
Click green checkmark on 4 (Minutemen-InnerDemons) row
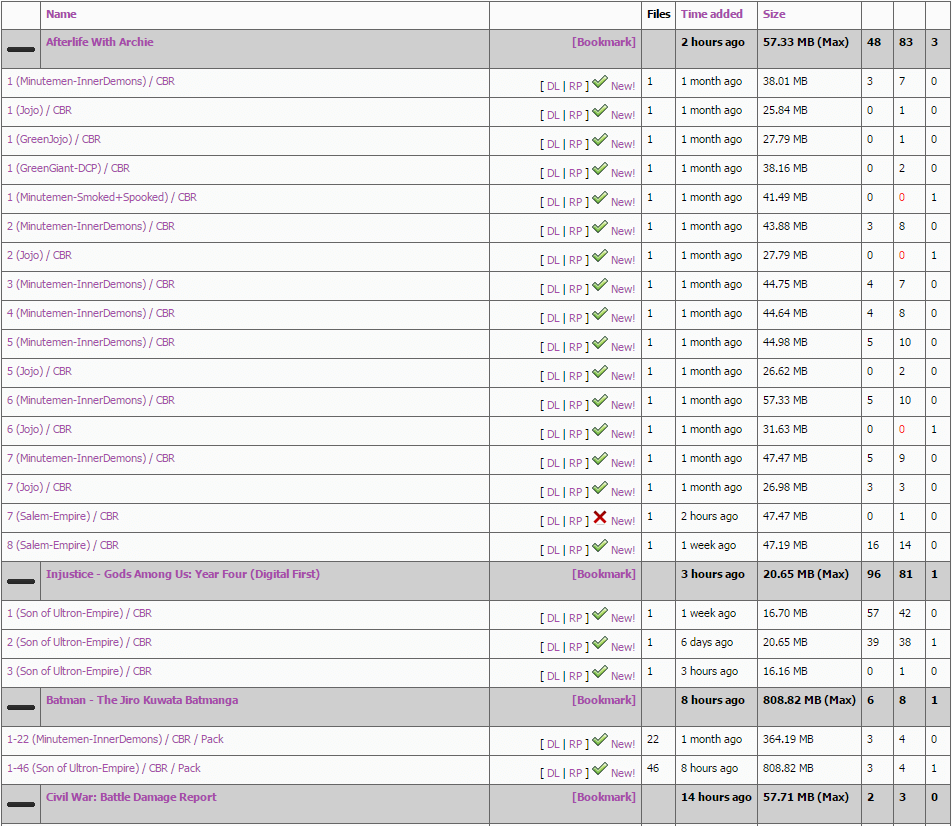click(x=600, y=313)
